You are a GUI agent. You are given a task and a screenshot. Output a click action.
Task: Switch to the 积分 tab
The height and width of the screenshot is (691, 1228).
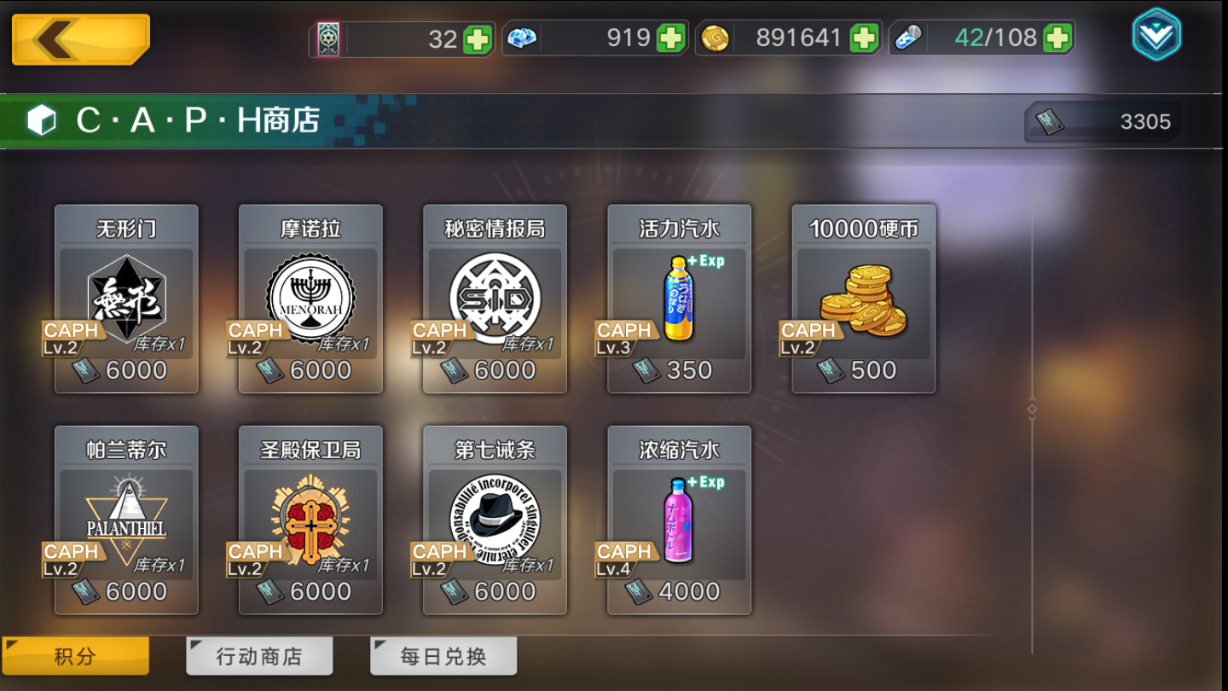[x=76, y=656]
